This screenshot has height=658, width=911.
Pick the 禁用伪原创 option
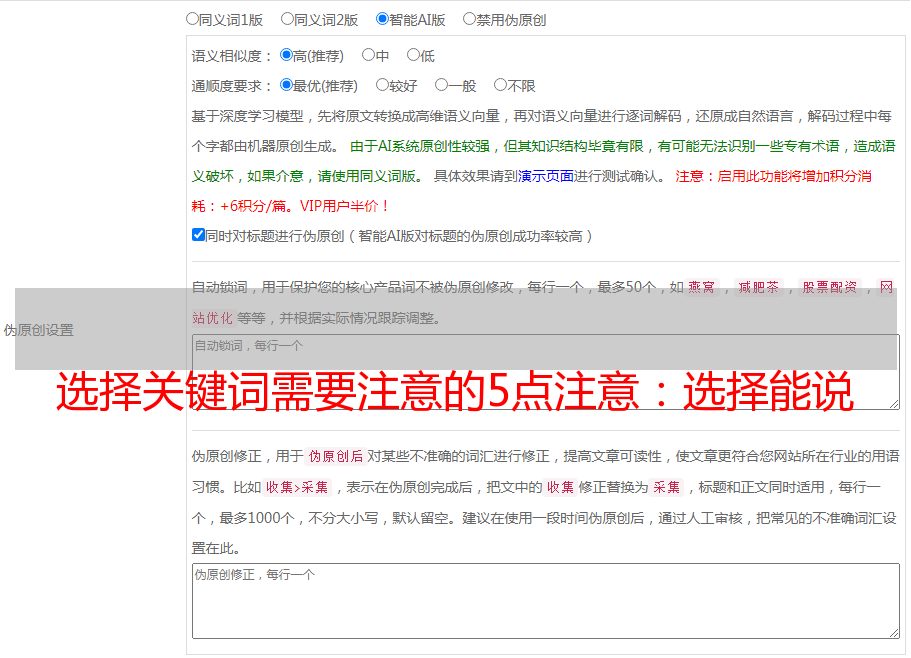(x=469, y=19)
